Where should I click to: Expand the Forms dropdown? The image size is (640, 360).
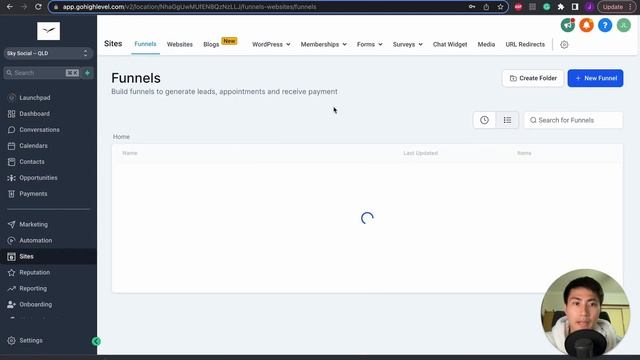pyautogui.click(x=369, y=44)
